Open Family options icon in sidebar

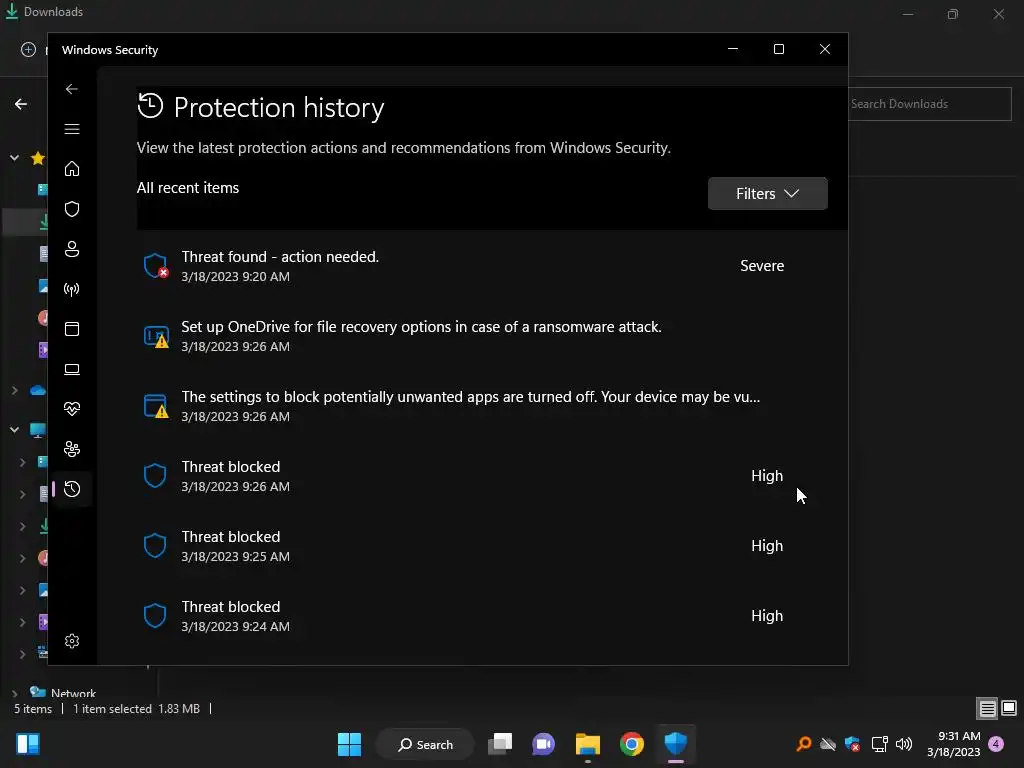click(72, 449)
